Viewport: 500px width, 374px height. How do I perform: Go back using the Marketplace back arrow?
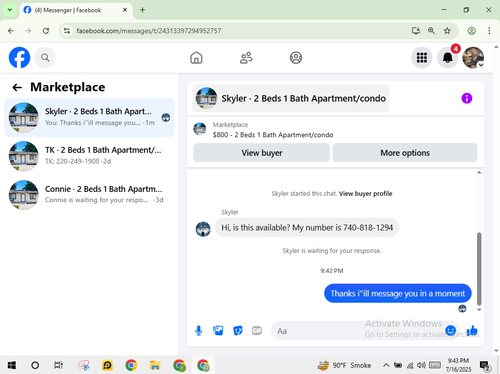[x=17, y=87]
